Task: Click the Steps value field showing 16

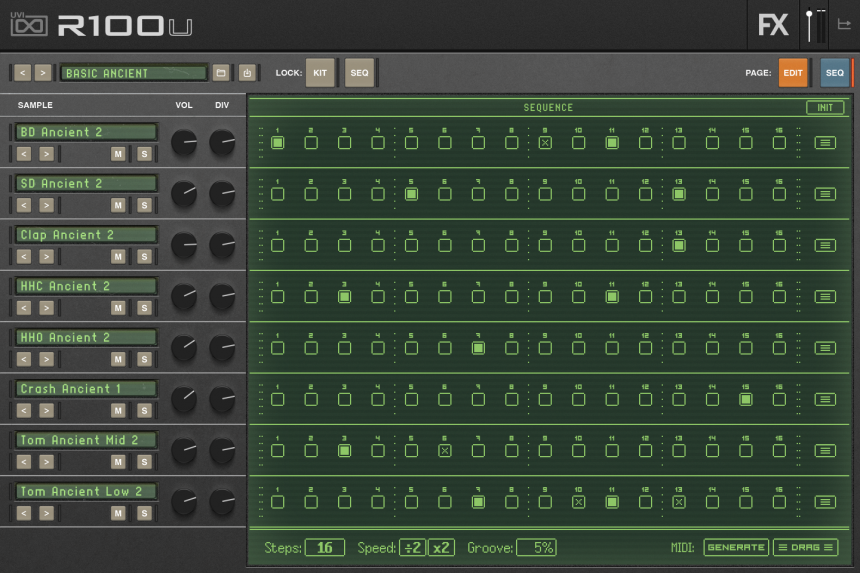Action: pyautogui.click(x=325, y=547)
